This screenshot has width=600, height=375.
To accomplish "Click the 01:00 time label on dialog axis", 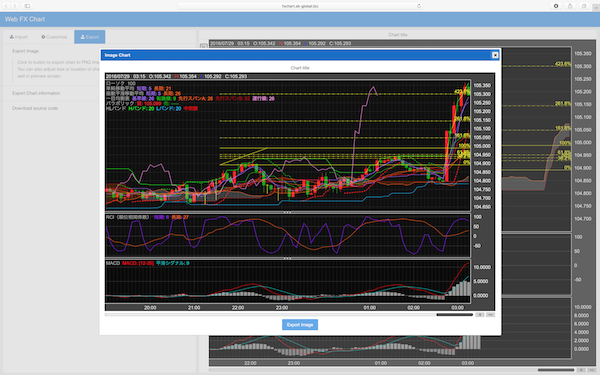I will pyautogui.click(x=370, y=308).
